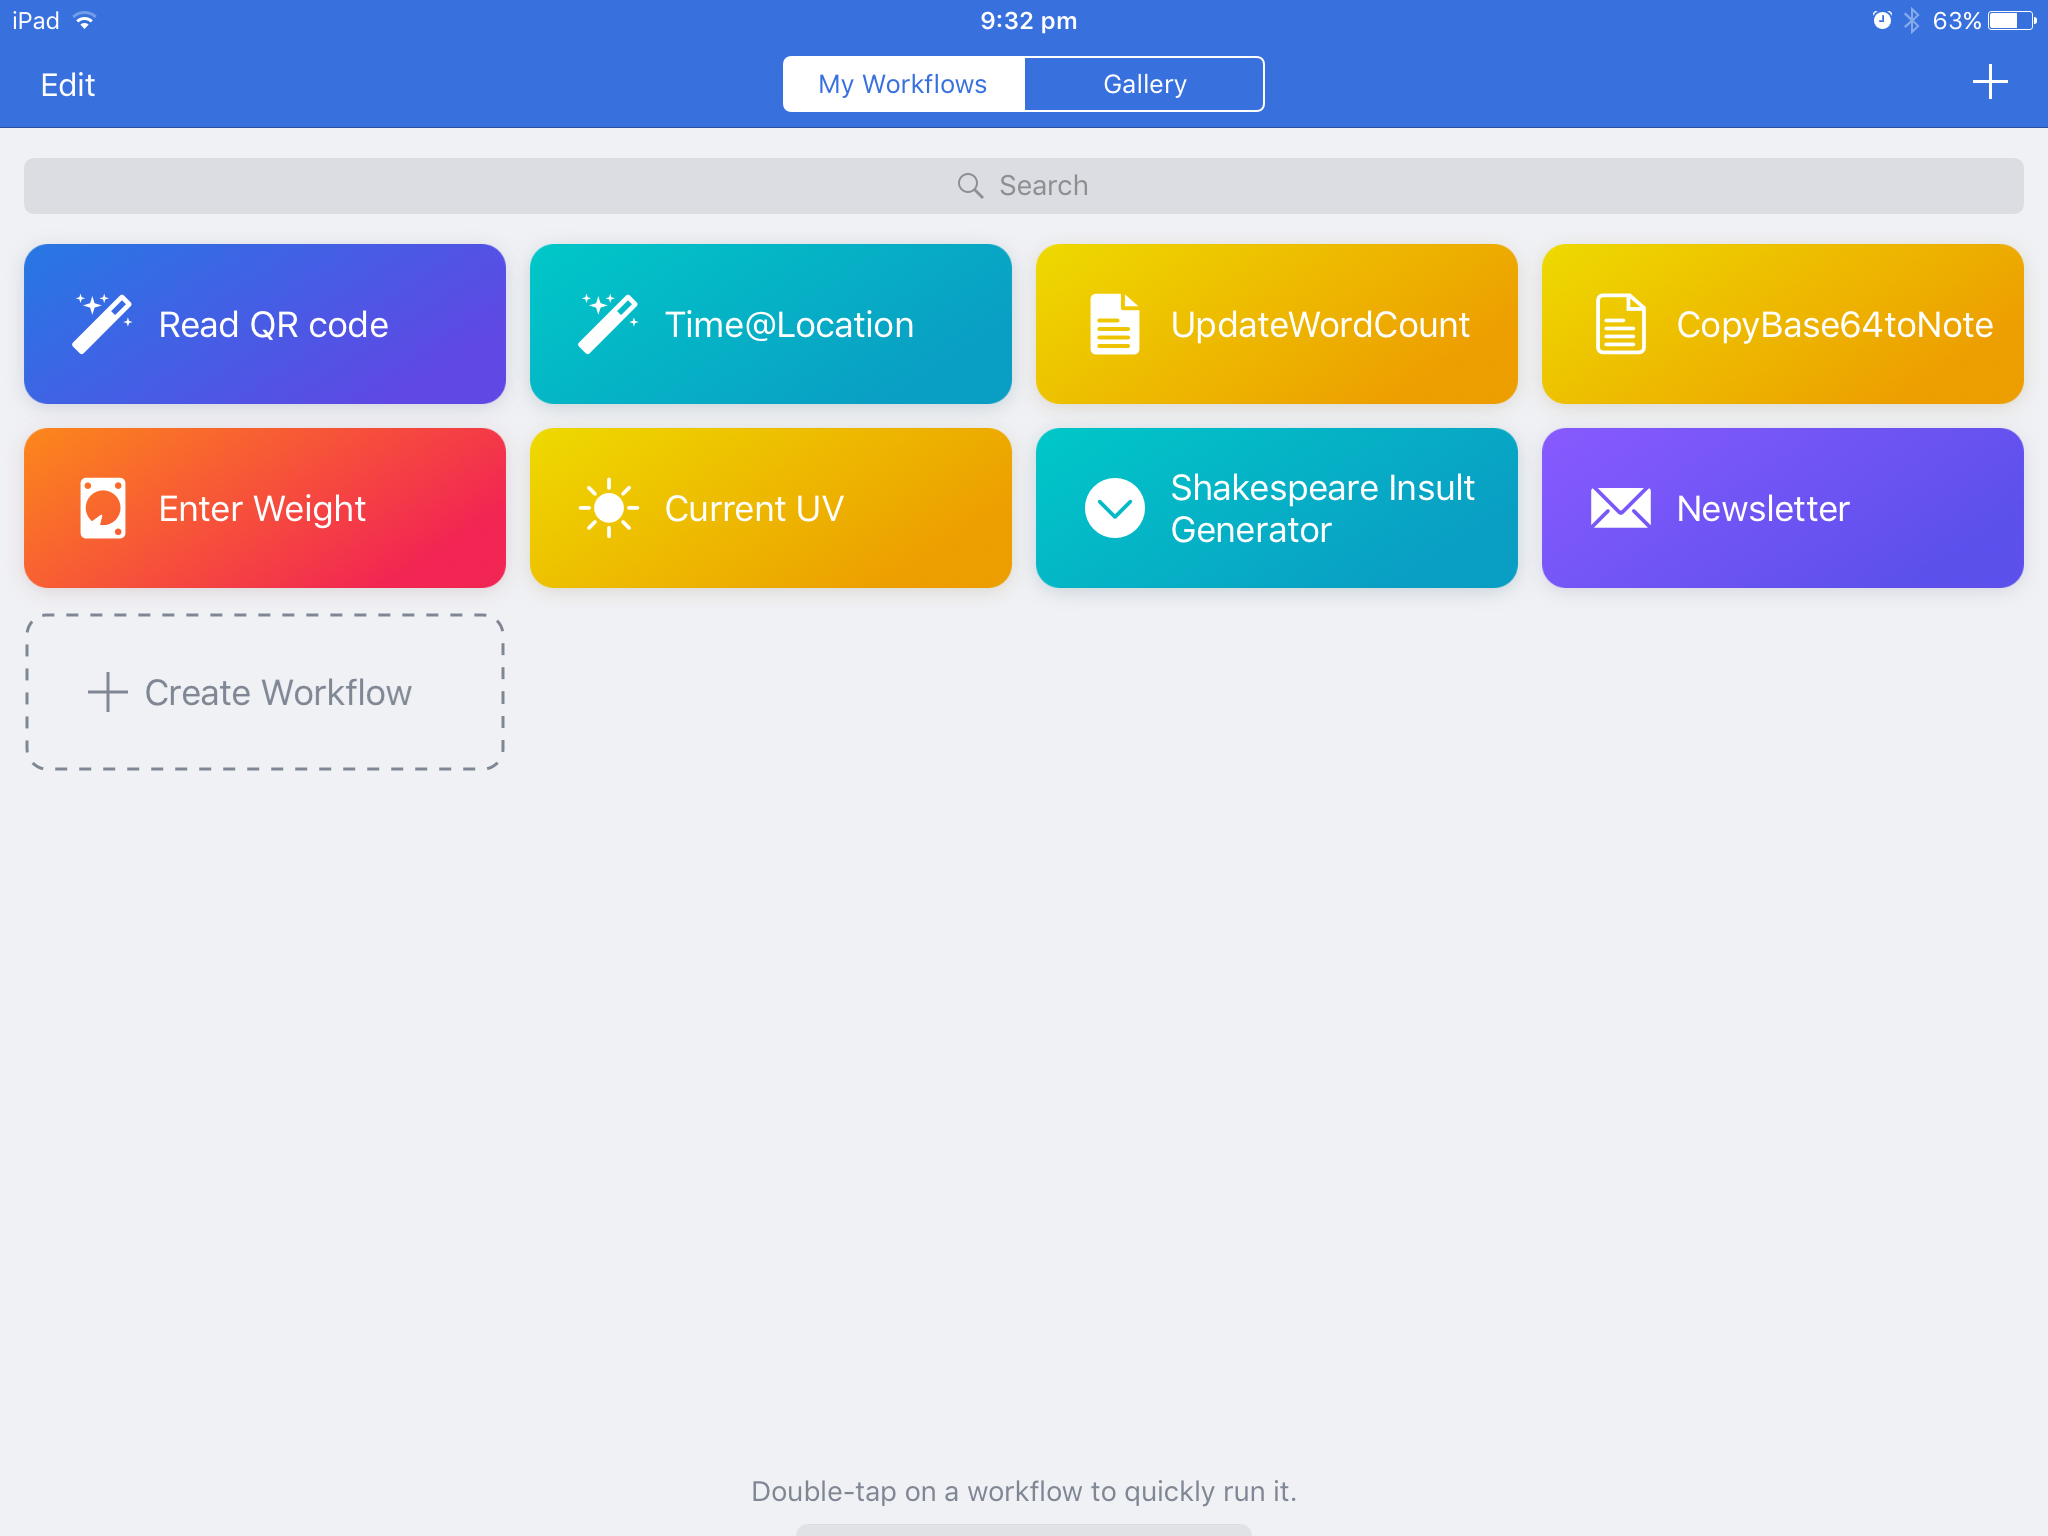Select the UpdateWordCount workflow label
This screenshot has height=1536, width=2048.
pos(1320,324)
